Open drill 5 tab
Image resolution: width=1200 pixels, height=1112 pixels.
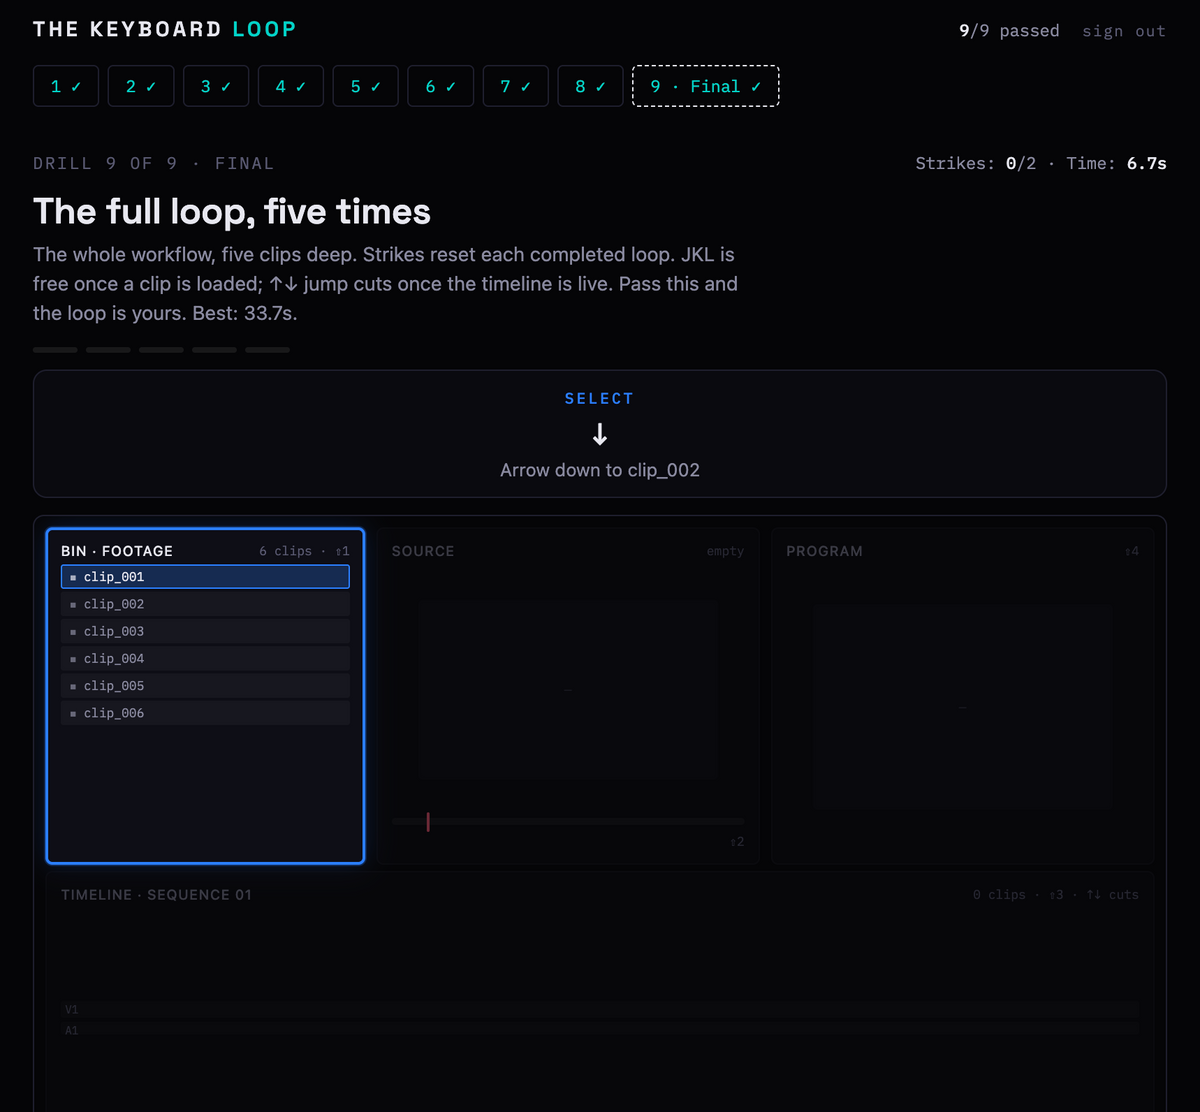[x=366, y=86]
